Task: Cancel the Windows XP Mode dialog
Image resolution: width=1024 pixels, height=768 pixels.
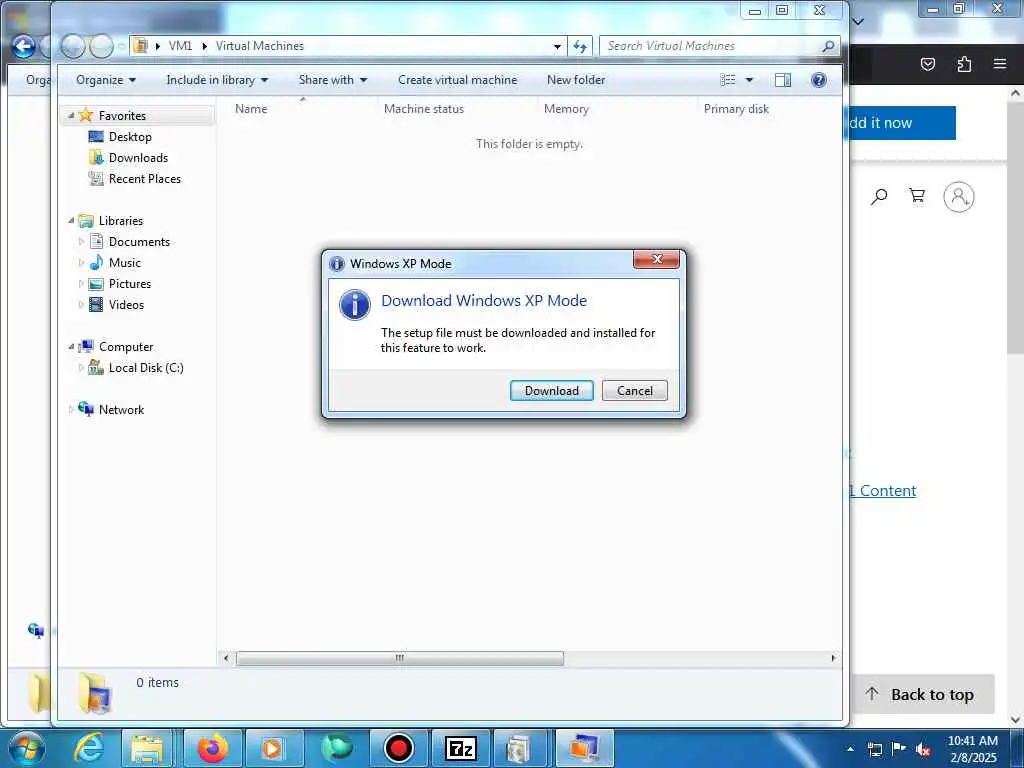Action: (x=634, y=391)
